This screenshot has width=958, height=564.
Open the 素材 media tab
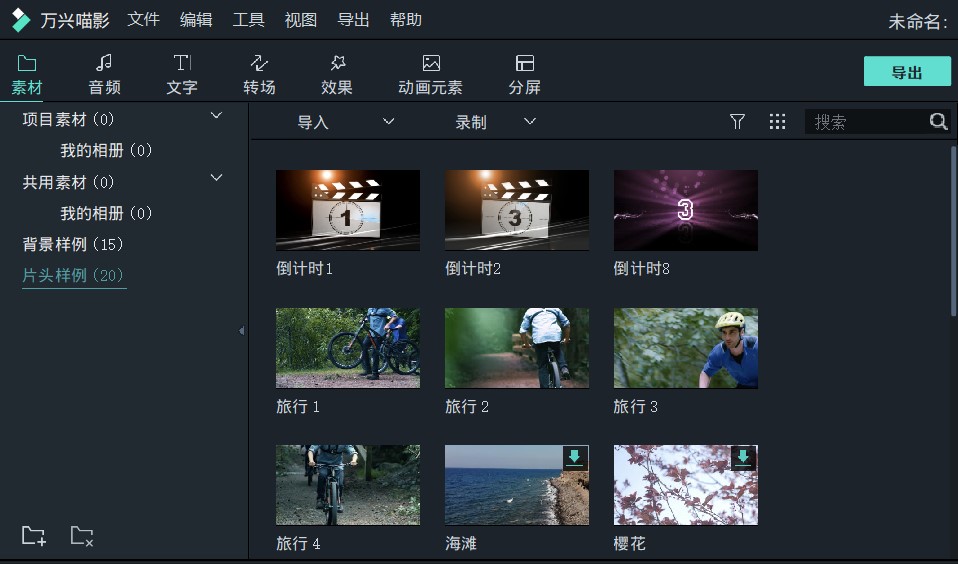click(x=27, y=75)
